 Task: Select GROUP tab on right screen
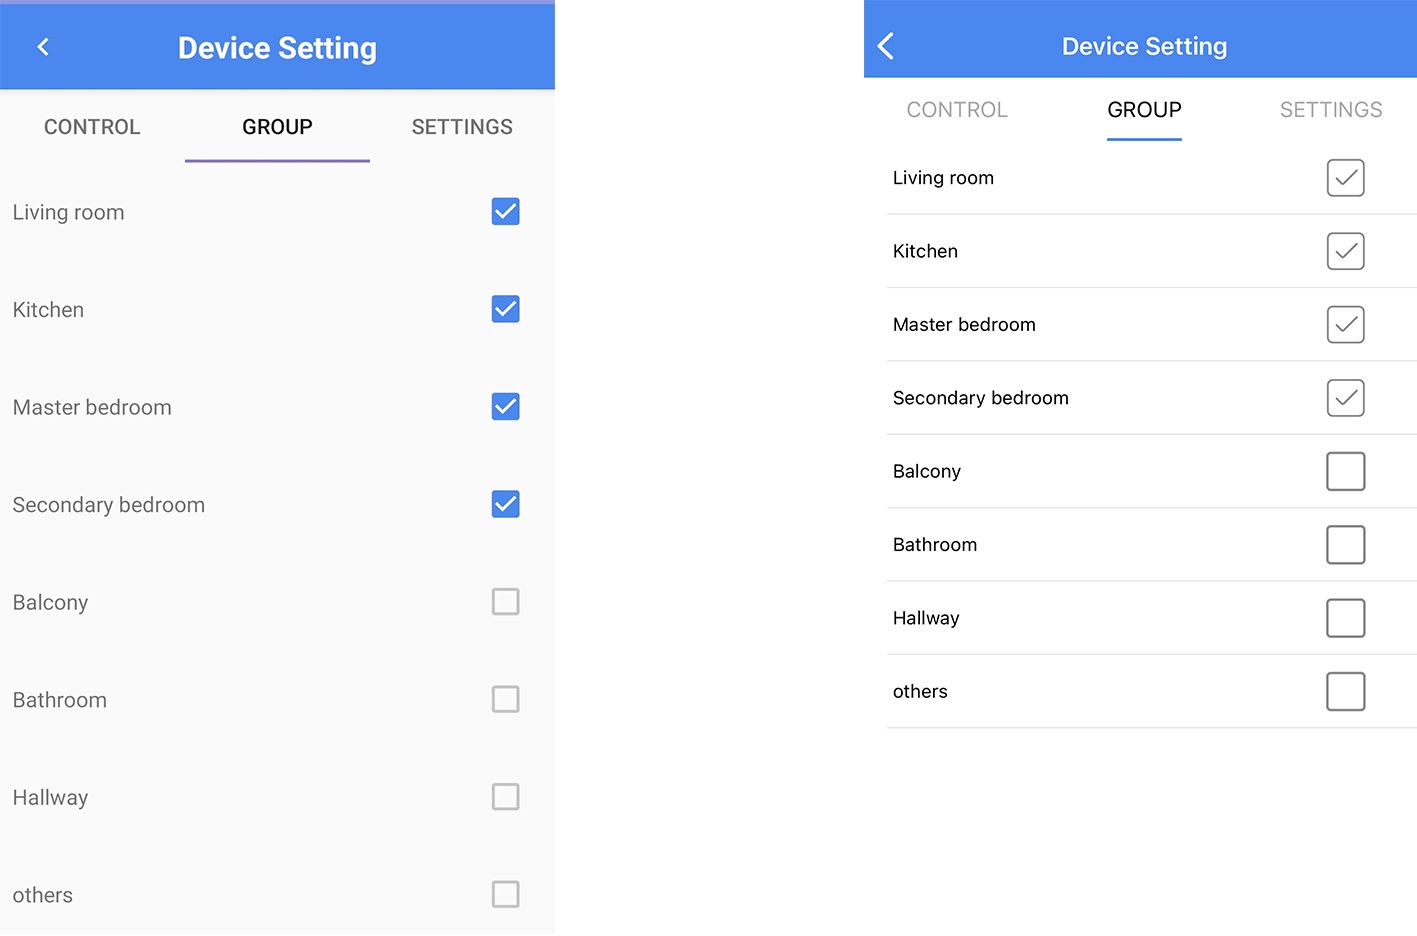coord(1144,110)
